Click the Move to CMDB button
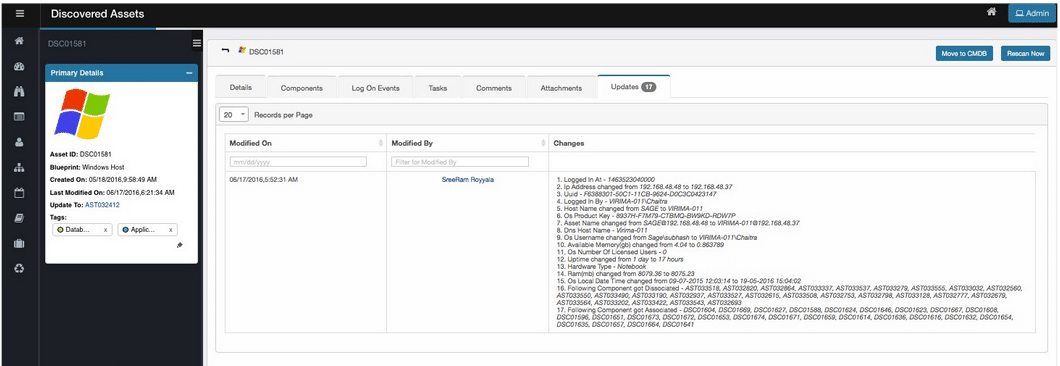 click(964, 53)
